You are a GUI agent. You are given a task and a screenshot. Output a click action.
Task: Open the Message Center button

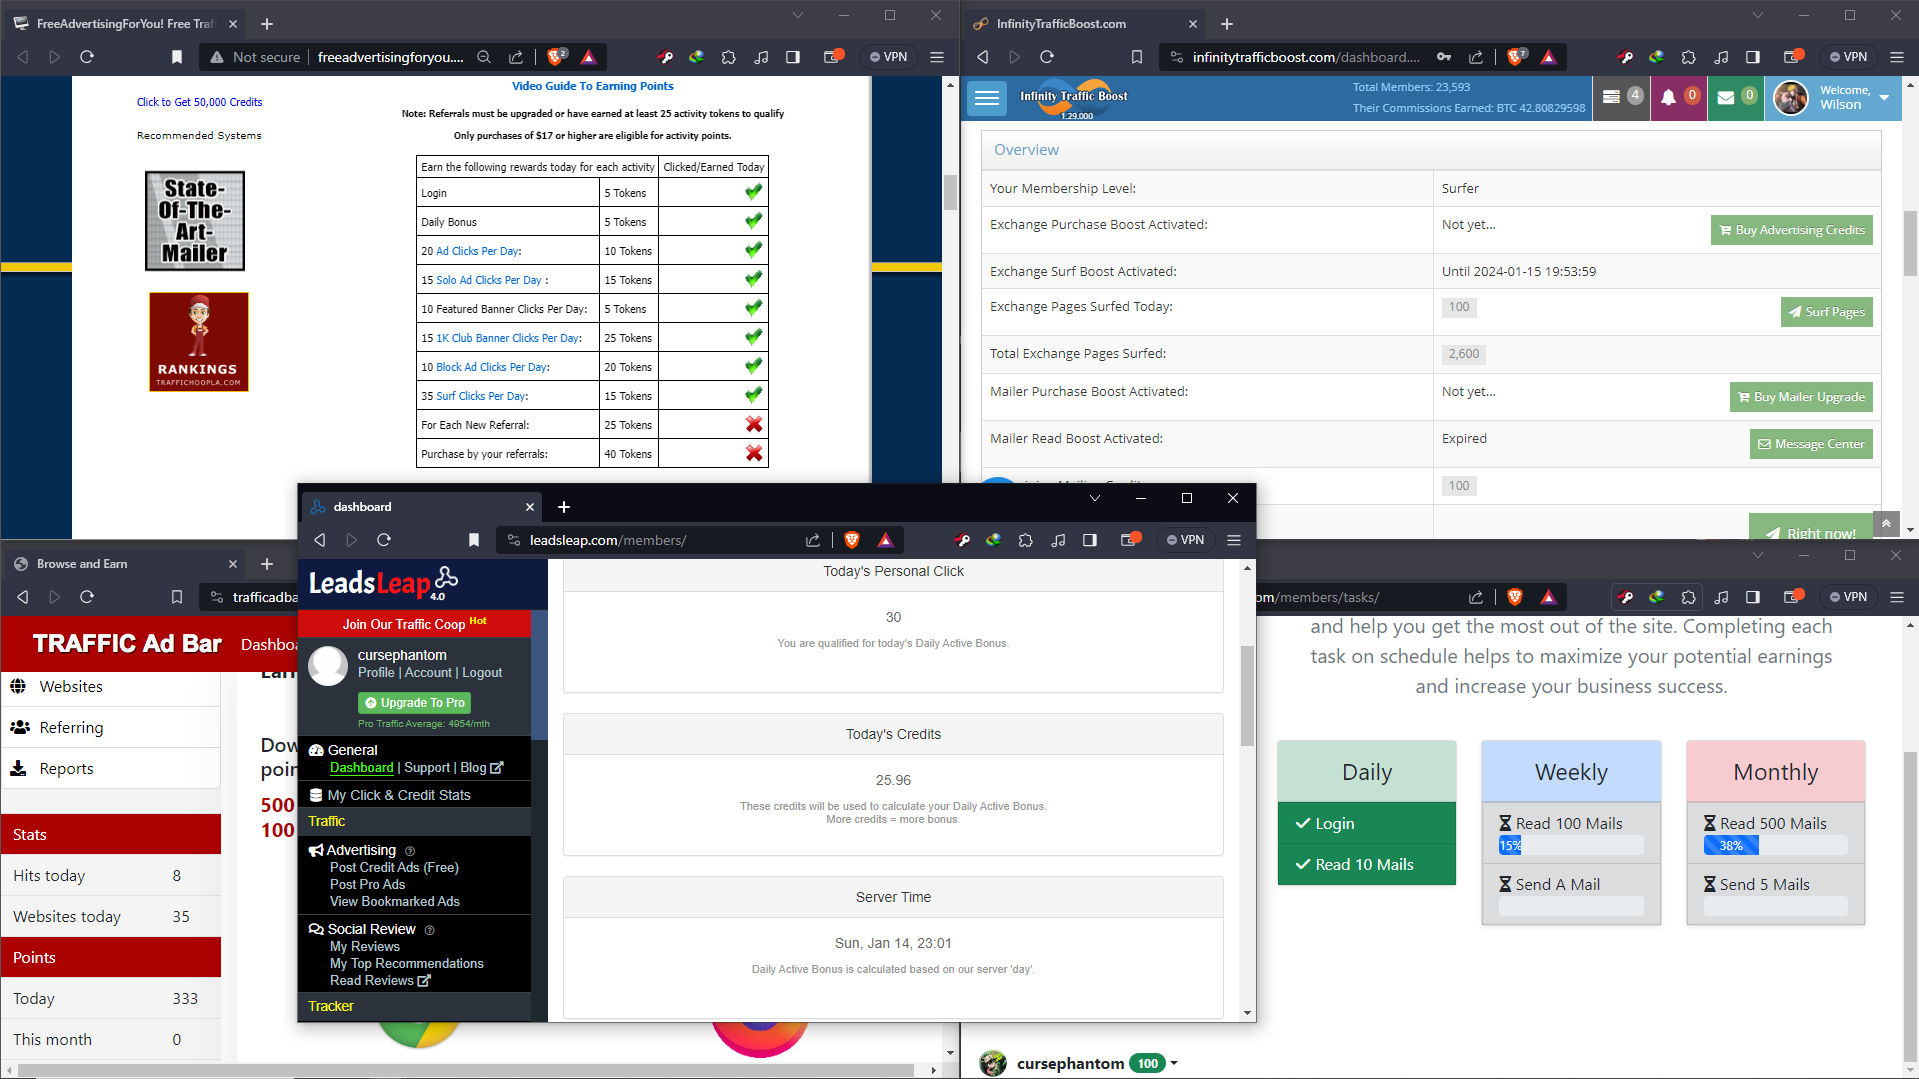1810,444
